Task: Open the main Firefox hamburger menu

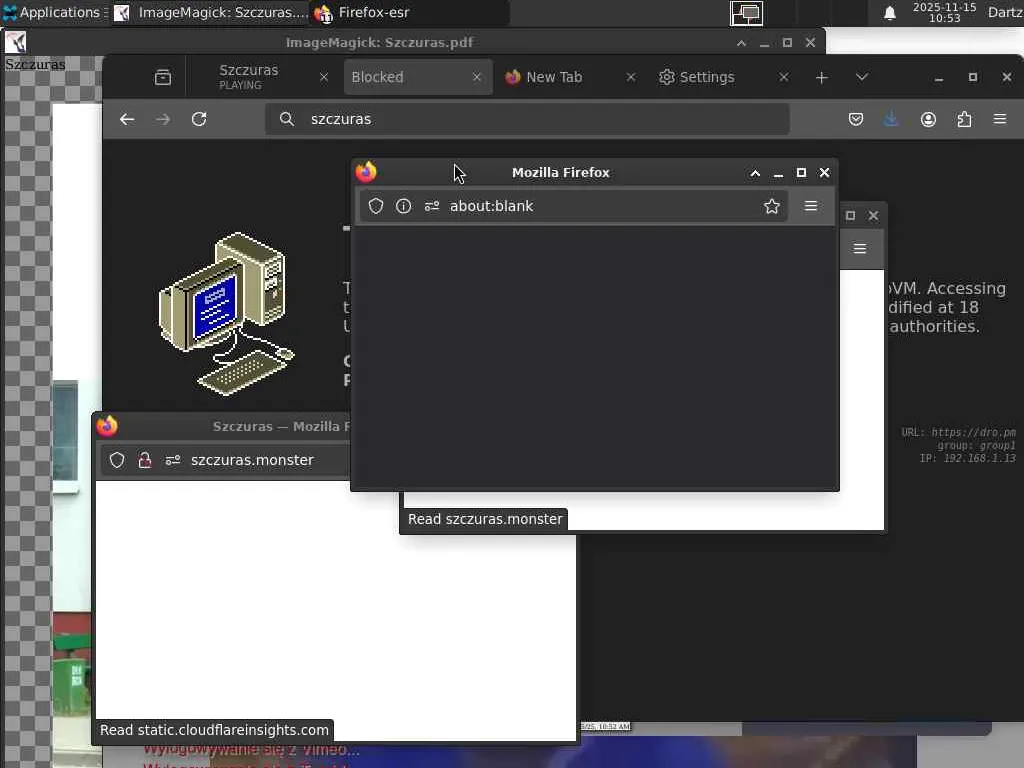Action: [x=1000, y=119]
